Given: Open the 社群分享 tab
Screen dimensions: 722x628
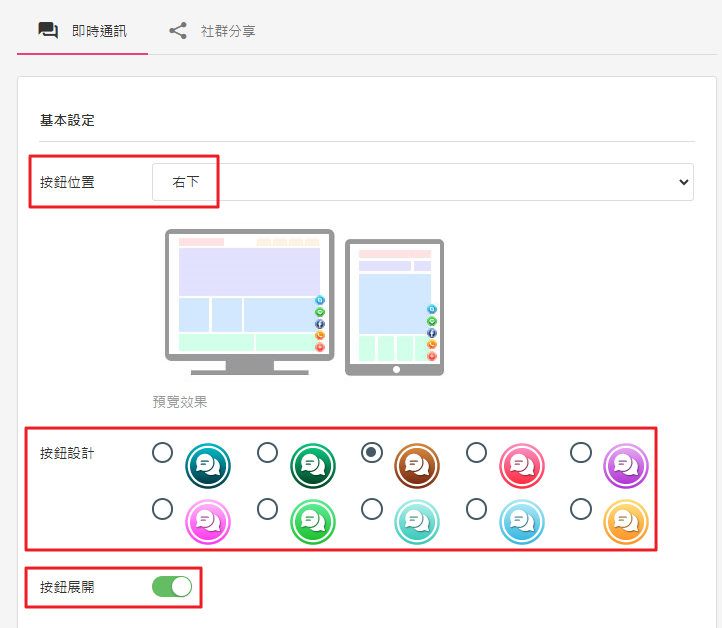Looking at the screenshot, I should coord(212,31).
